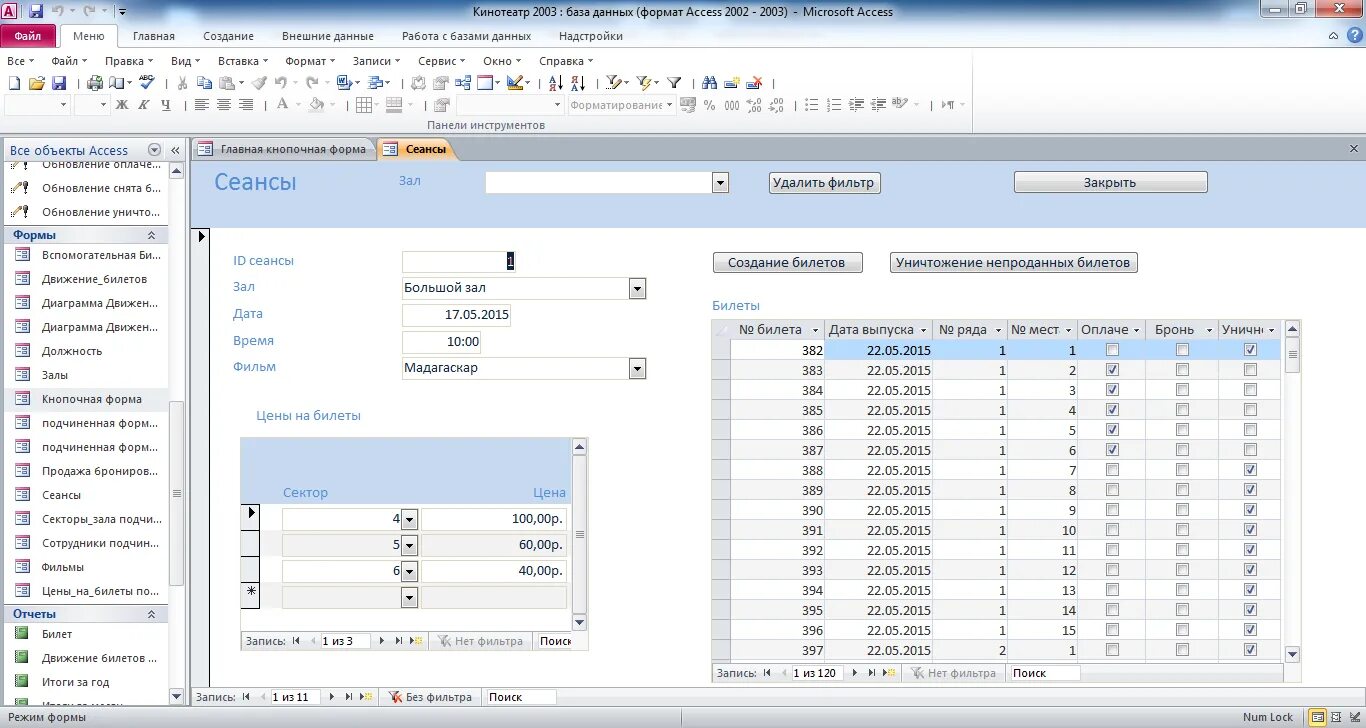Click the bulleted list icon
The width and height of the screenshot is (1366, 728).
click(x=812, y=104)
